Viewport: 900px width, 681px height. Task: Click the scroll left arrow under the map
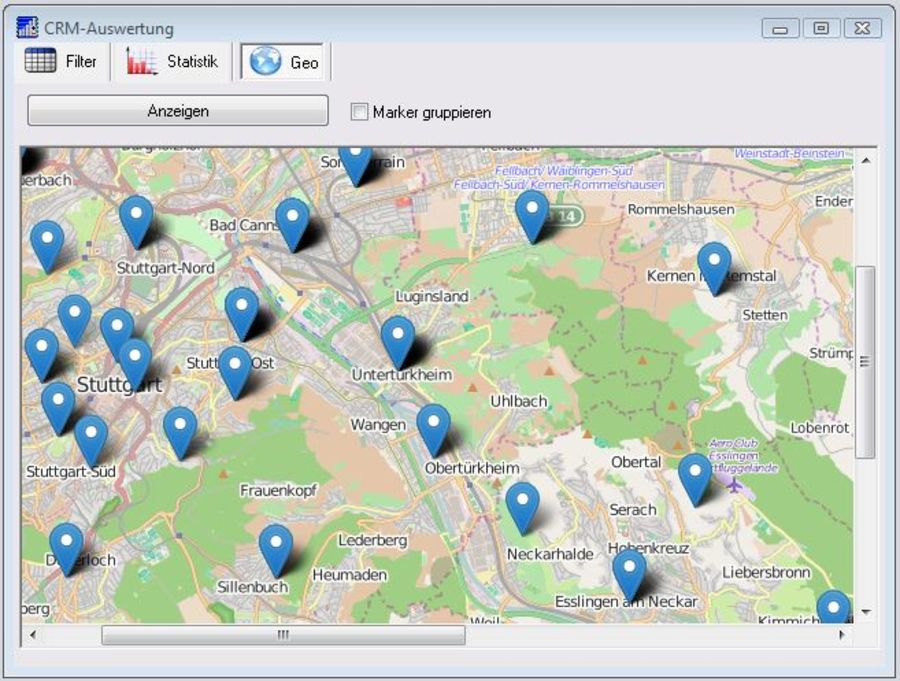(33, 634)
